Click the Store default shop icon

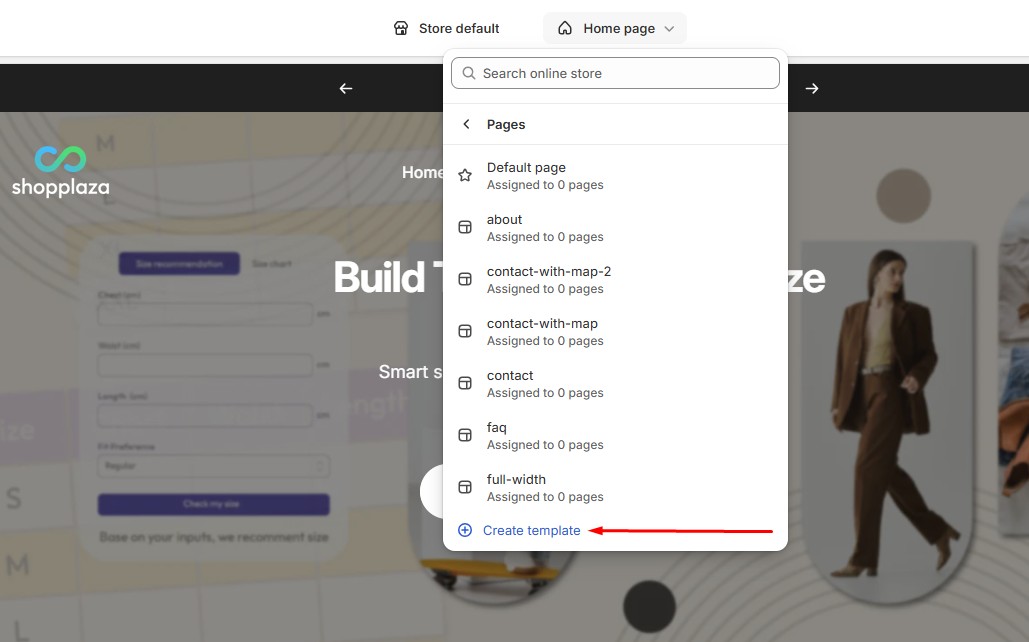pyautogui.click(x=401, y=29)
